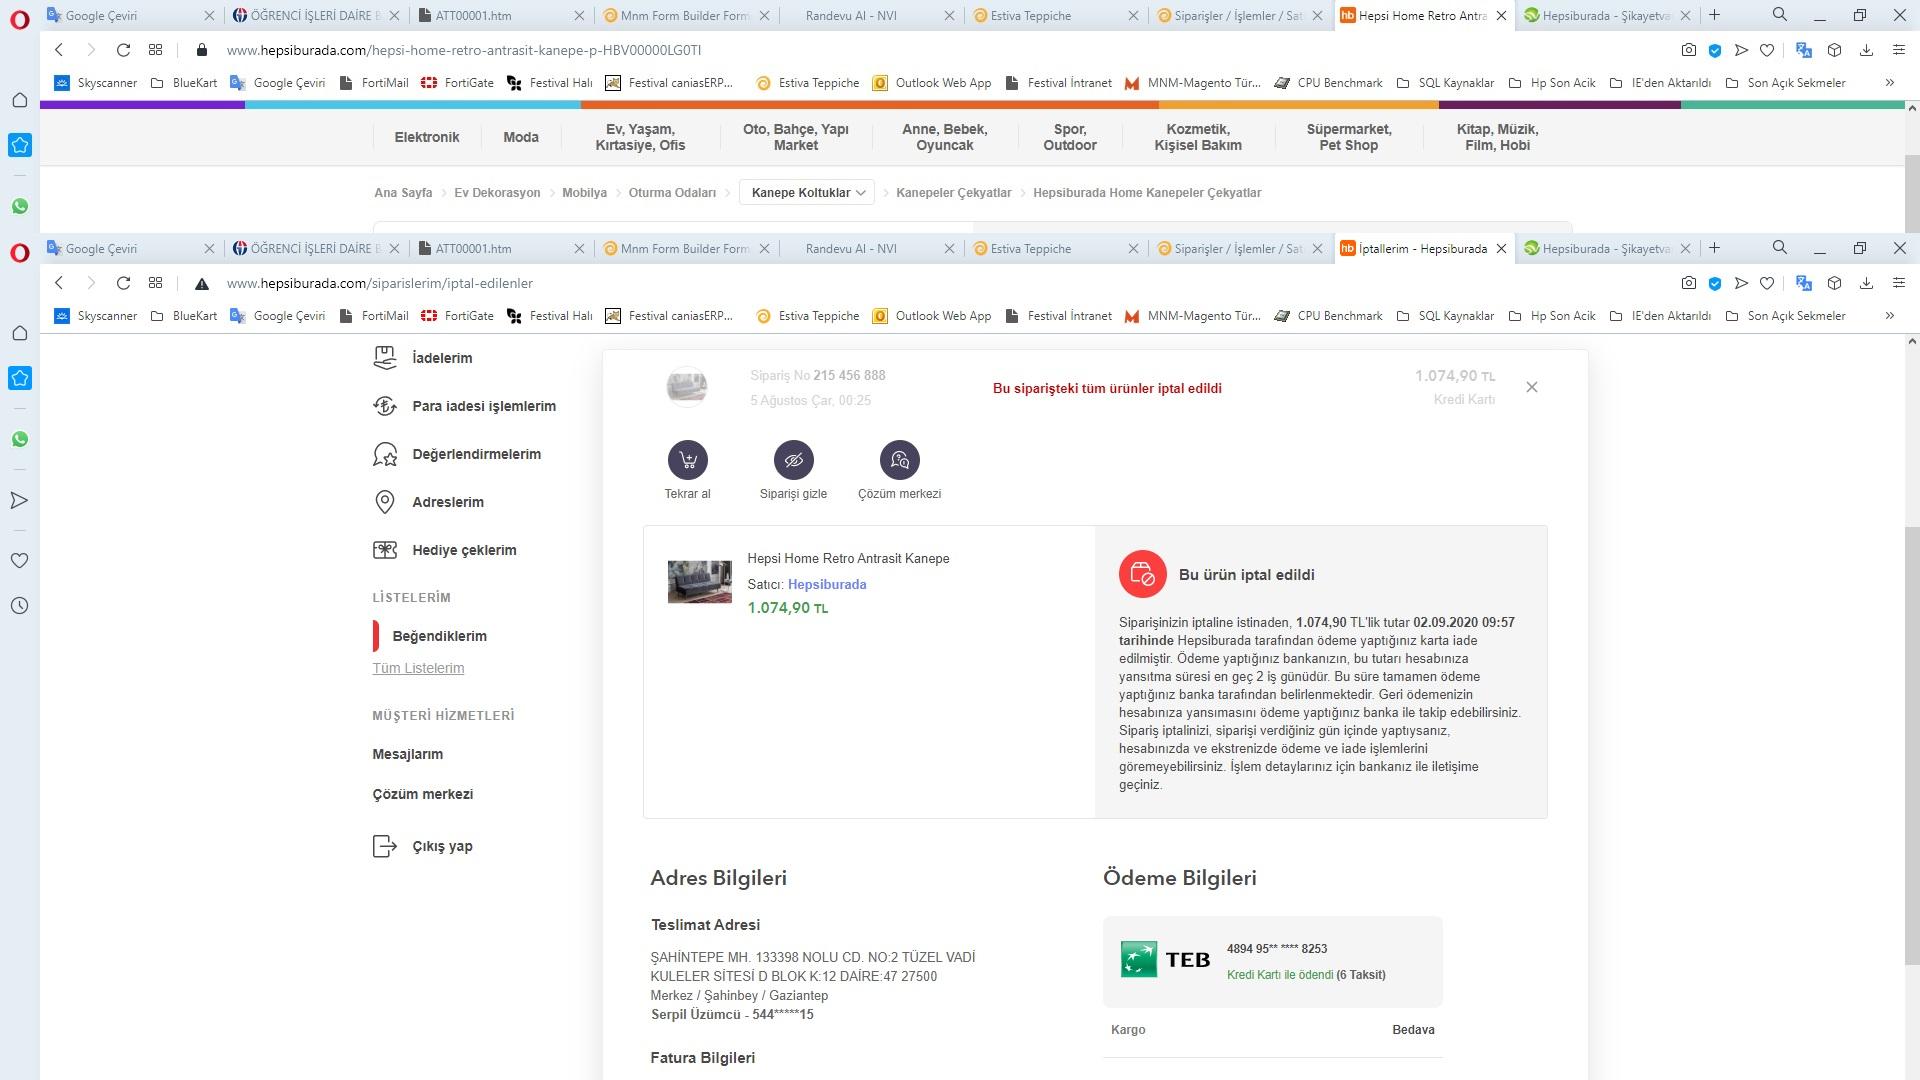Close the order detail with X icon

click(1531, 387)
